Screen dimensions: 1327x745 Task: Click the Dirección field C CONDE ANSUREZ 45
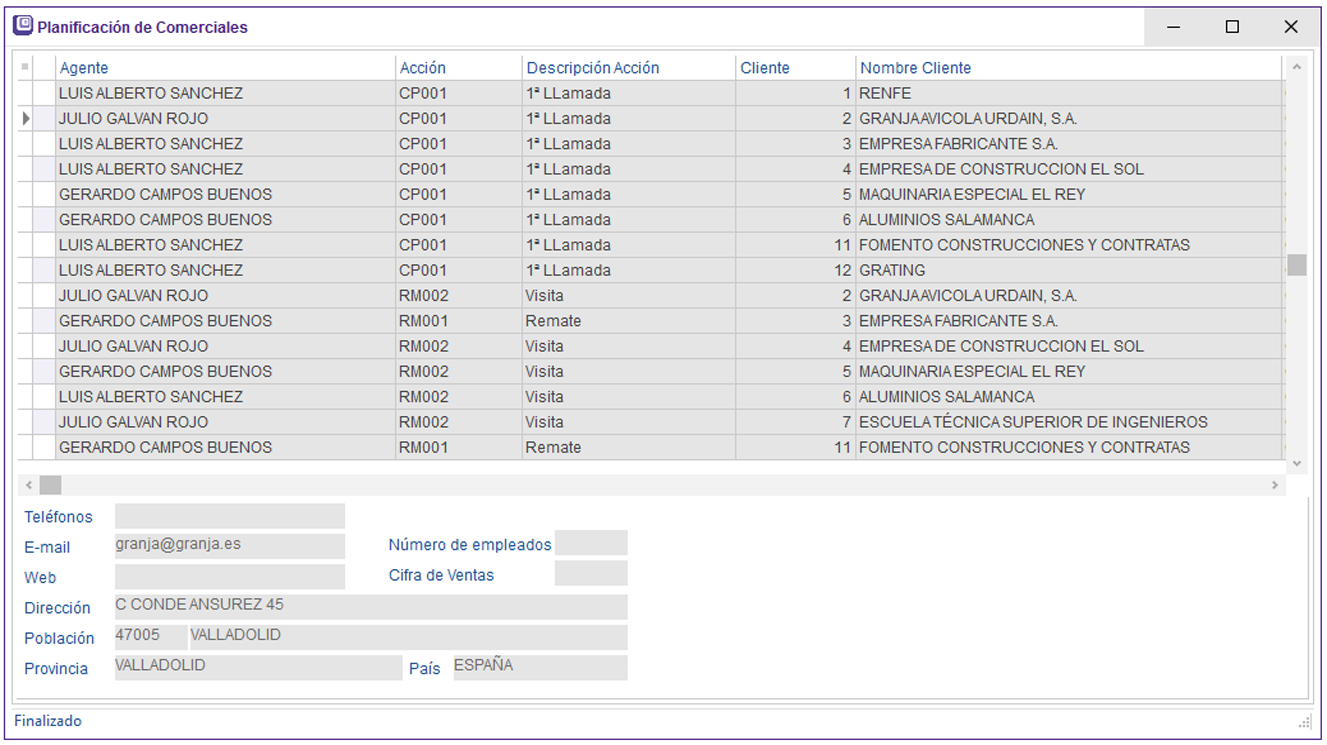370,606
